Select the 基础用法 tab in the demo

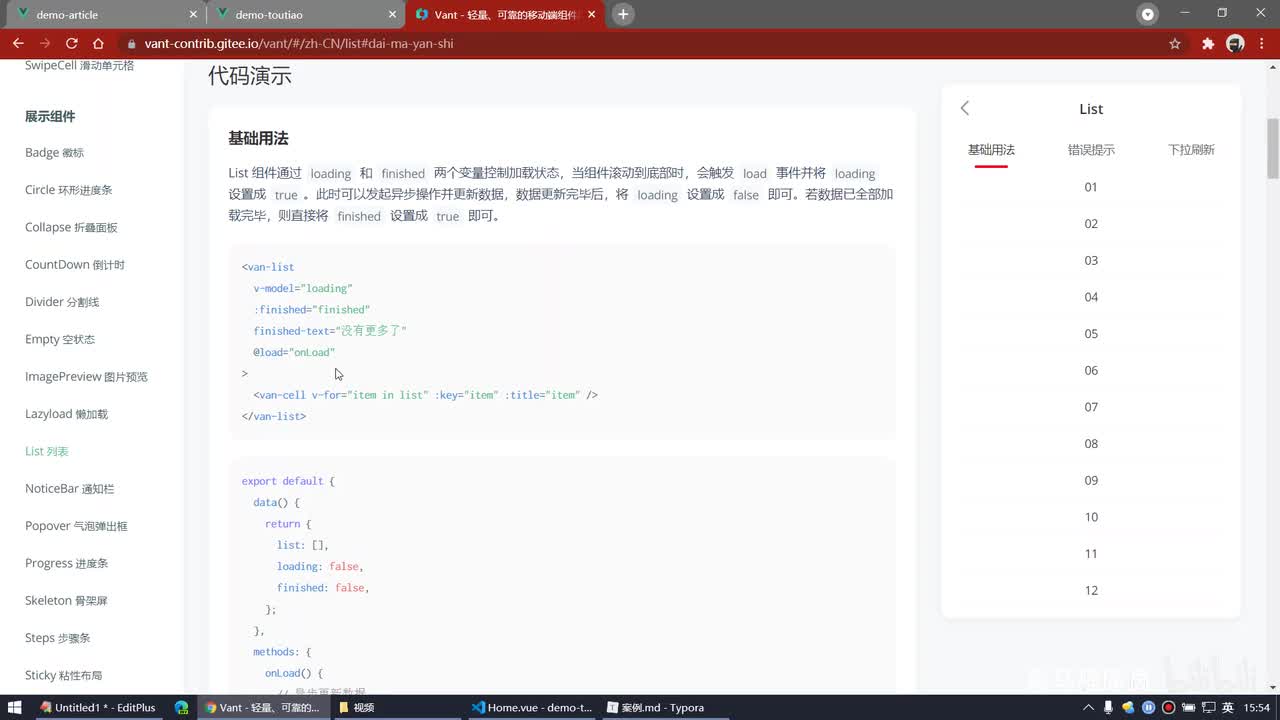click(991, 150)
